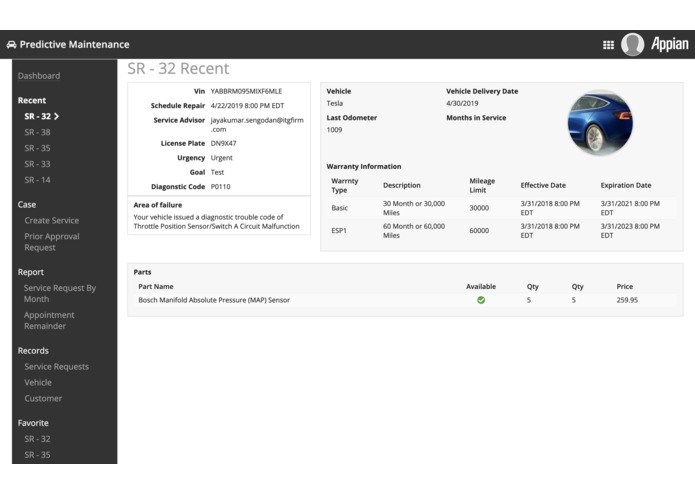Open SR - 14 in Recent list
This screenshot has width=695, height=494.
tap(37, 180)
